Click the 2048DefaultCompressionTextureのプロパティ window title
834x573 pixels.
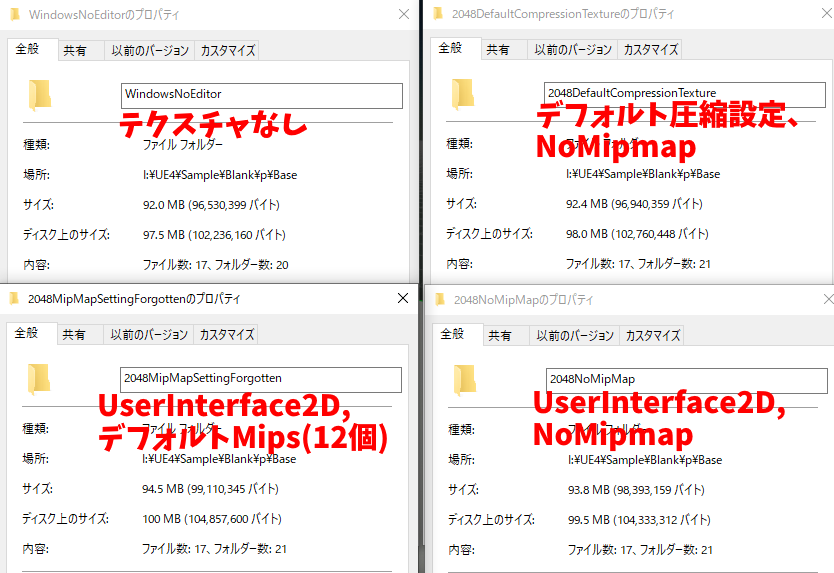point(563,13)
